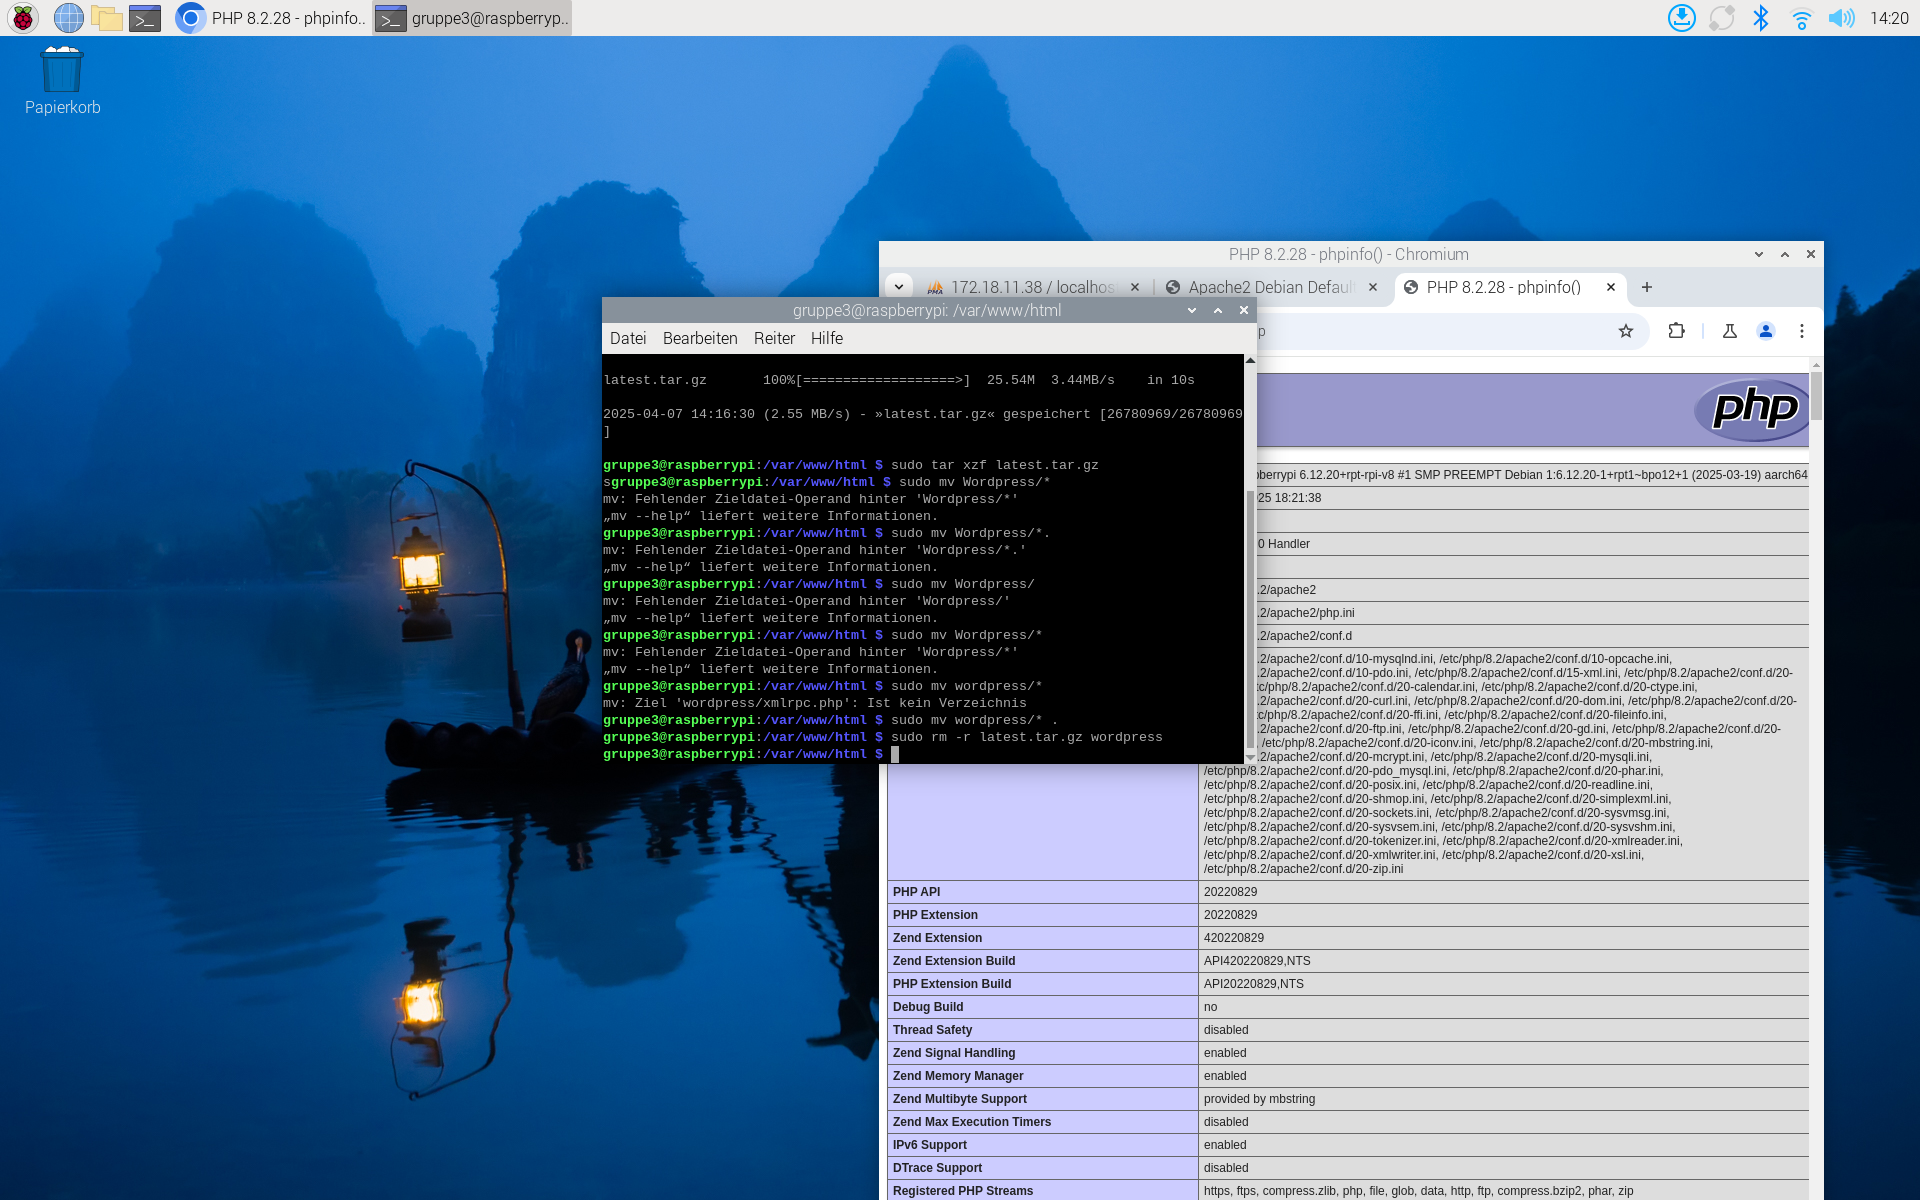The height and width of the screenshot is (1200, 1920).
Task: Minimize the terminal window
Action: pos(1192,310)
